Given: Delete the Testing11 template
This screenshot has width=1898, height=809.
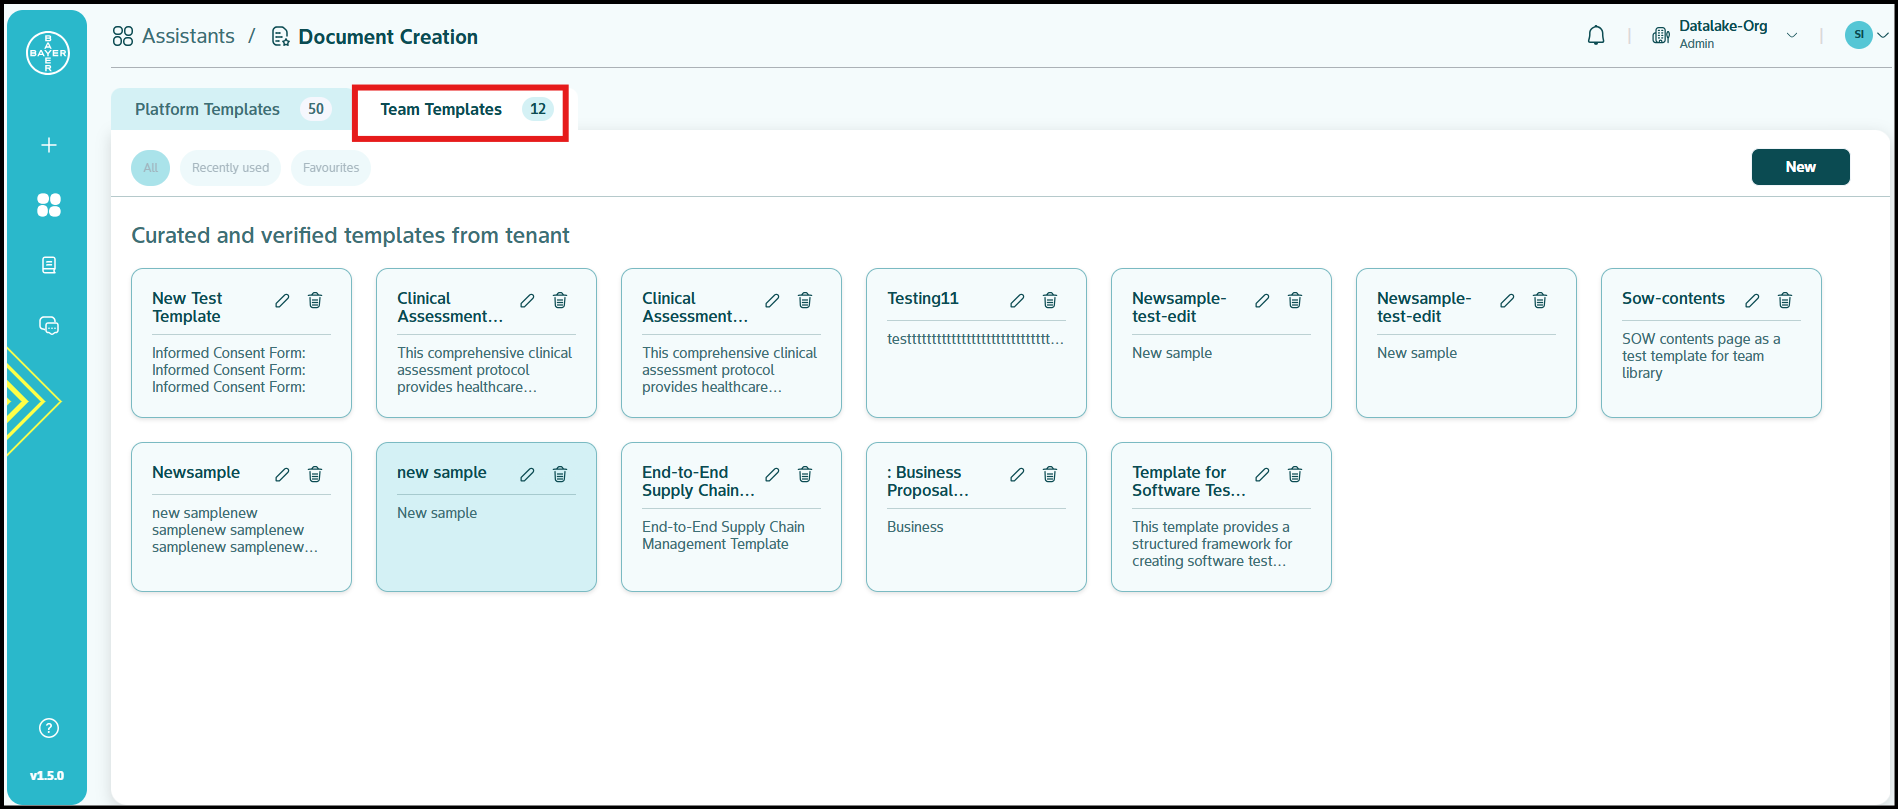Looking at the screenshot, I should click(x=1050, y=300).
